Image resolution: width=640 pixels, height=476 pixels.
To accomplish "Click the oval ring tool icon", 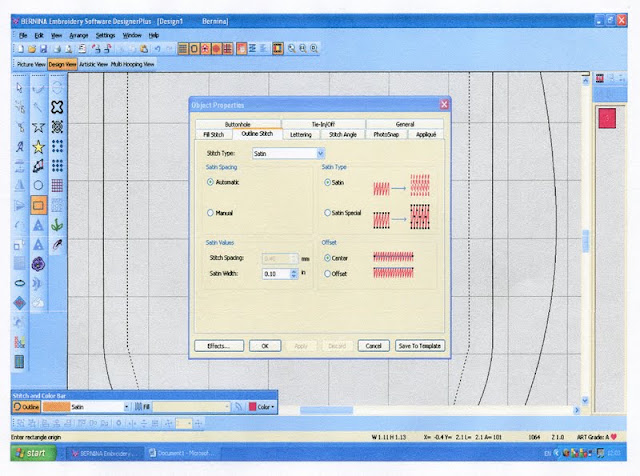I will click(19, 283).
